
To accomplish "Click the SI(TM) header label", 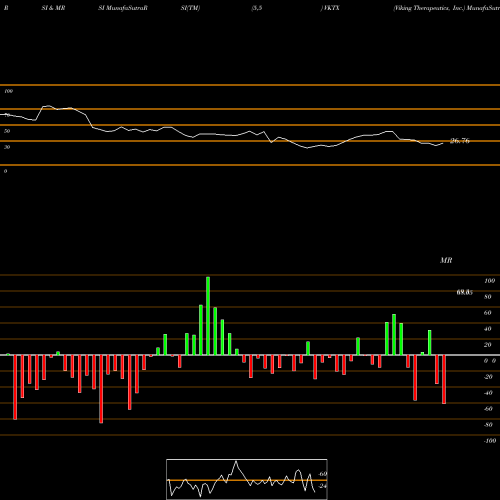I will coord(190,8).
